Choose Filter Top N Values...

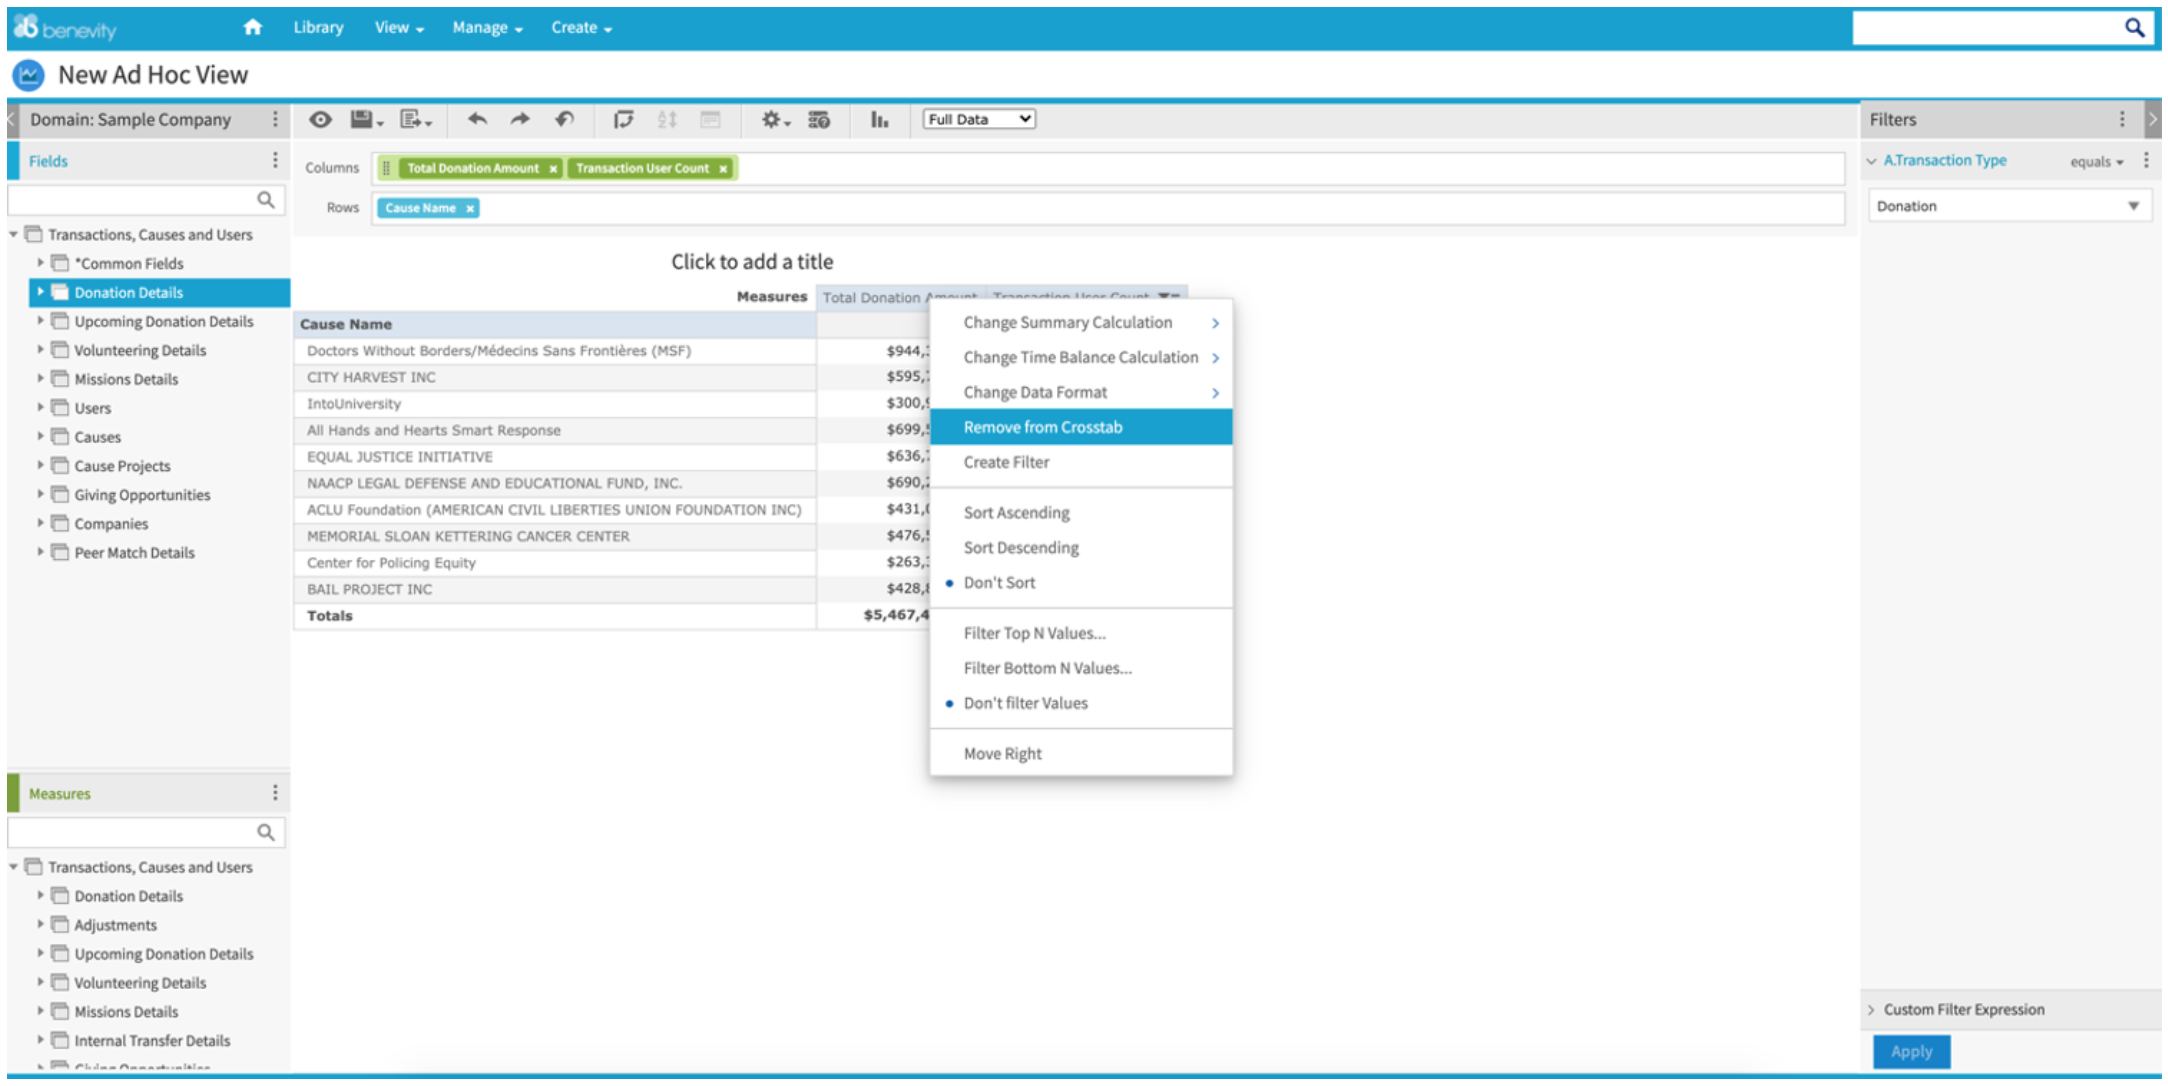coord(1034,633)
